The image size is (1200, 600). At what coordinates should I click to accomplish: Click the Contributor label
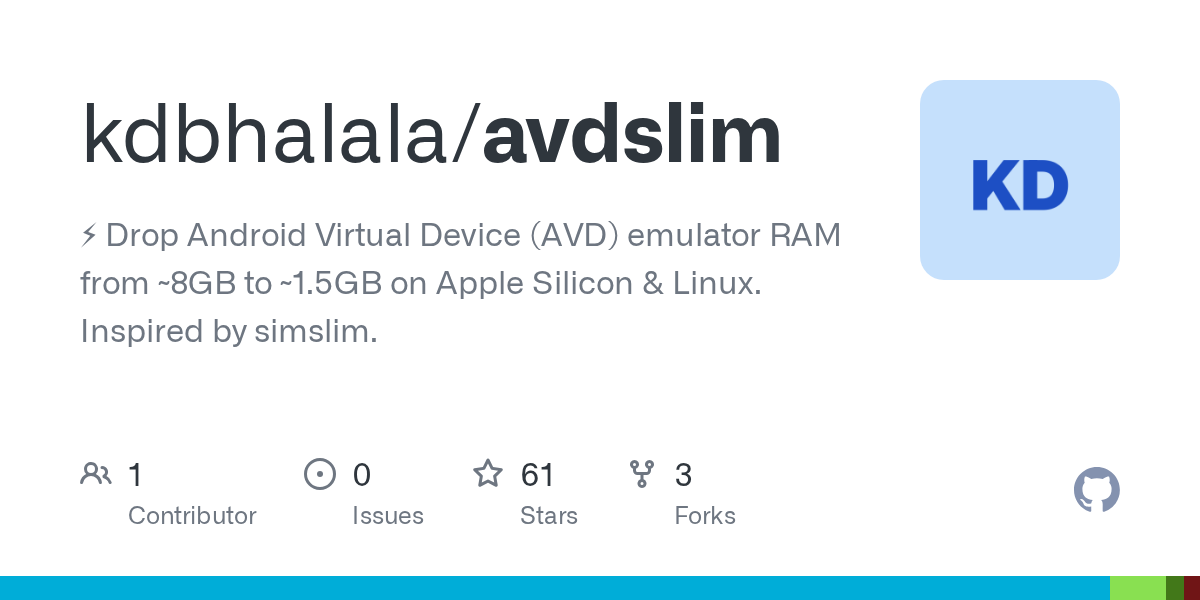(x=192, y=516)
